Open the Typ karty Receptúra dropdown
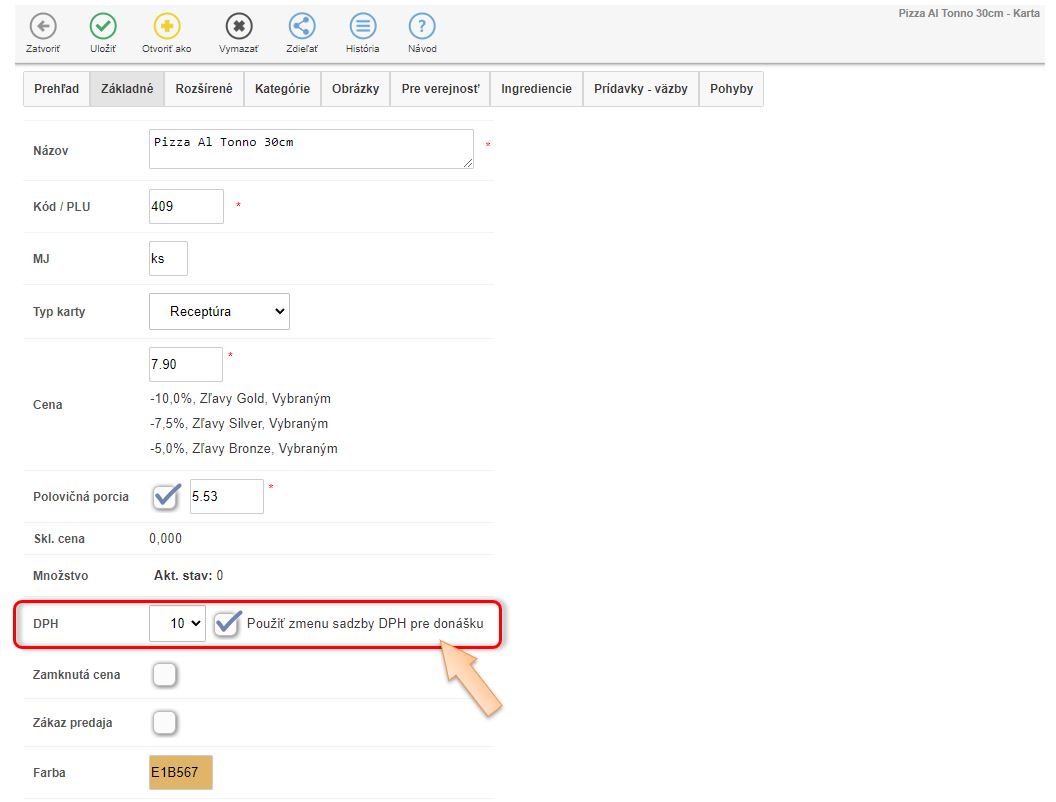This screenshot has height=802, width=1056. [219, 311]
